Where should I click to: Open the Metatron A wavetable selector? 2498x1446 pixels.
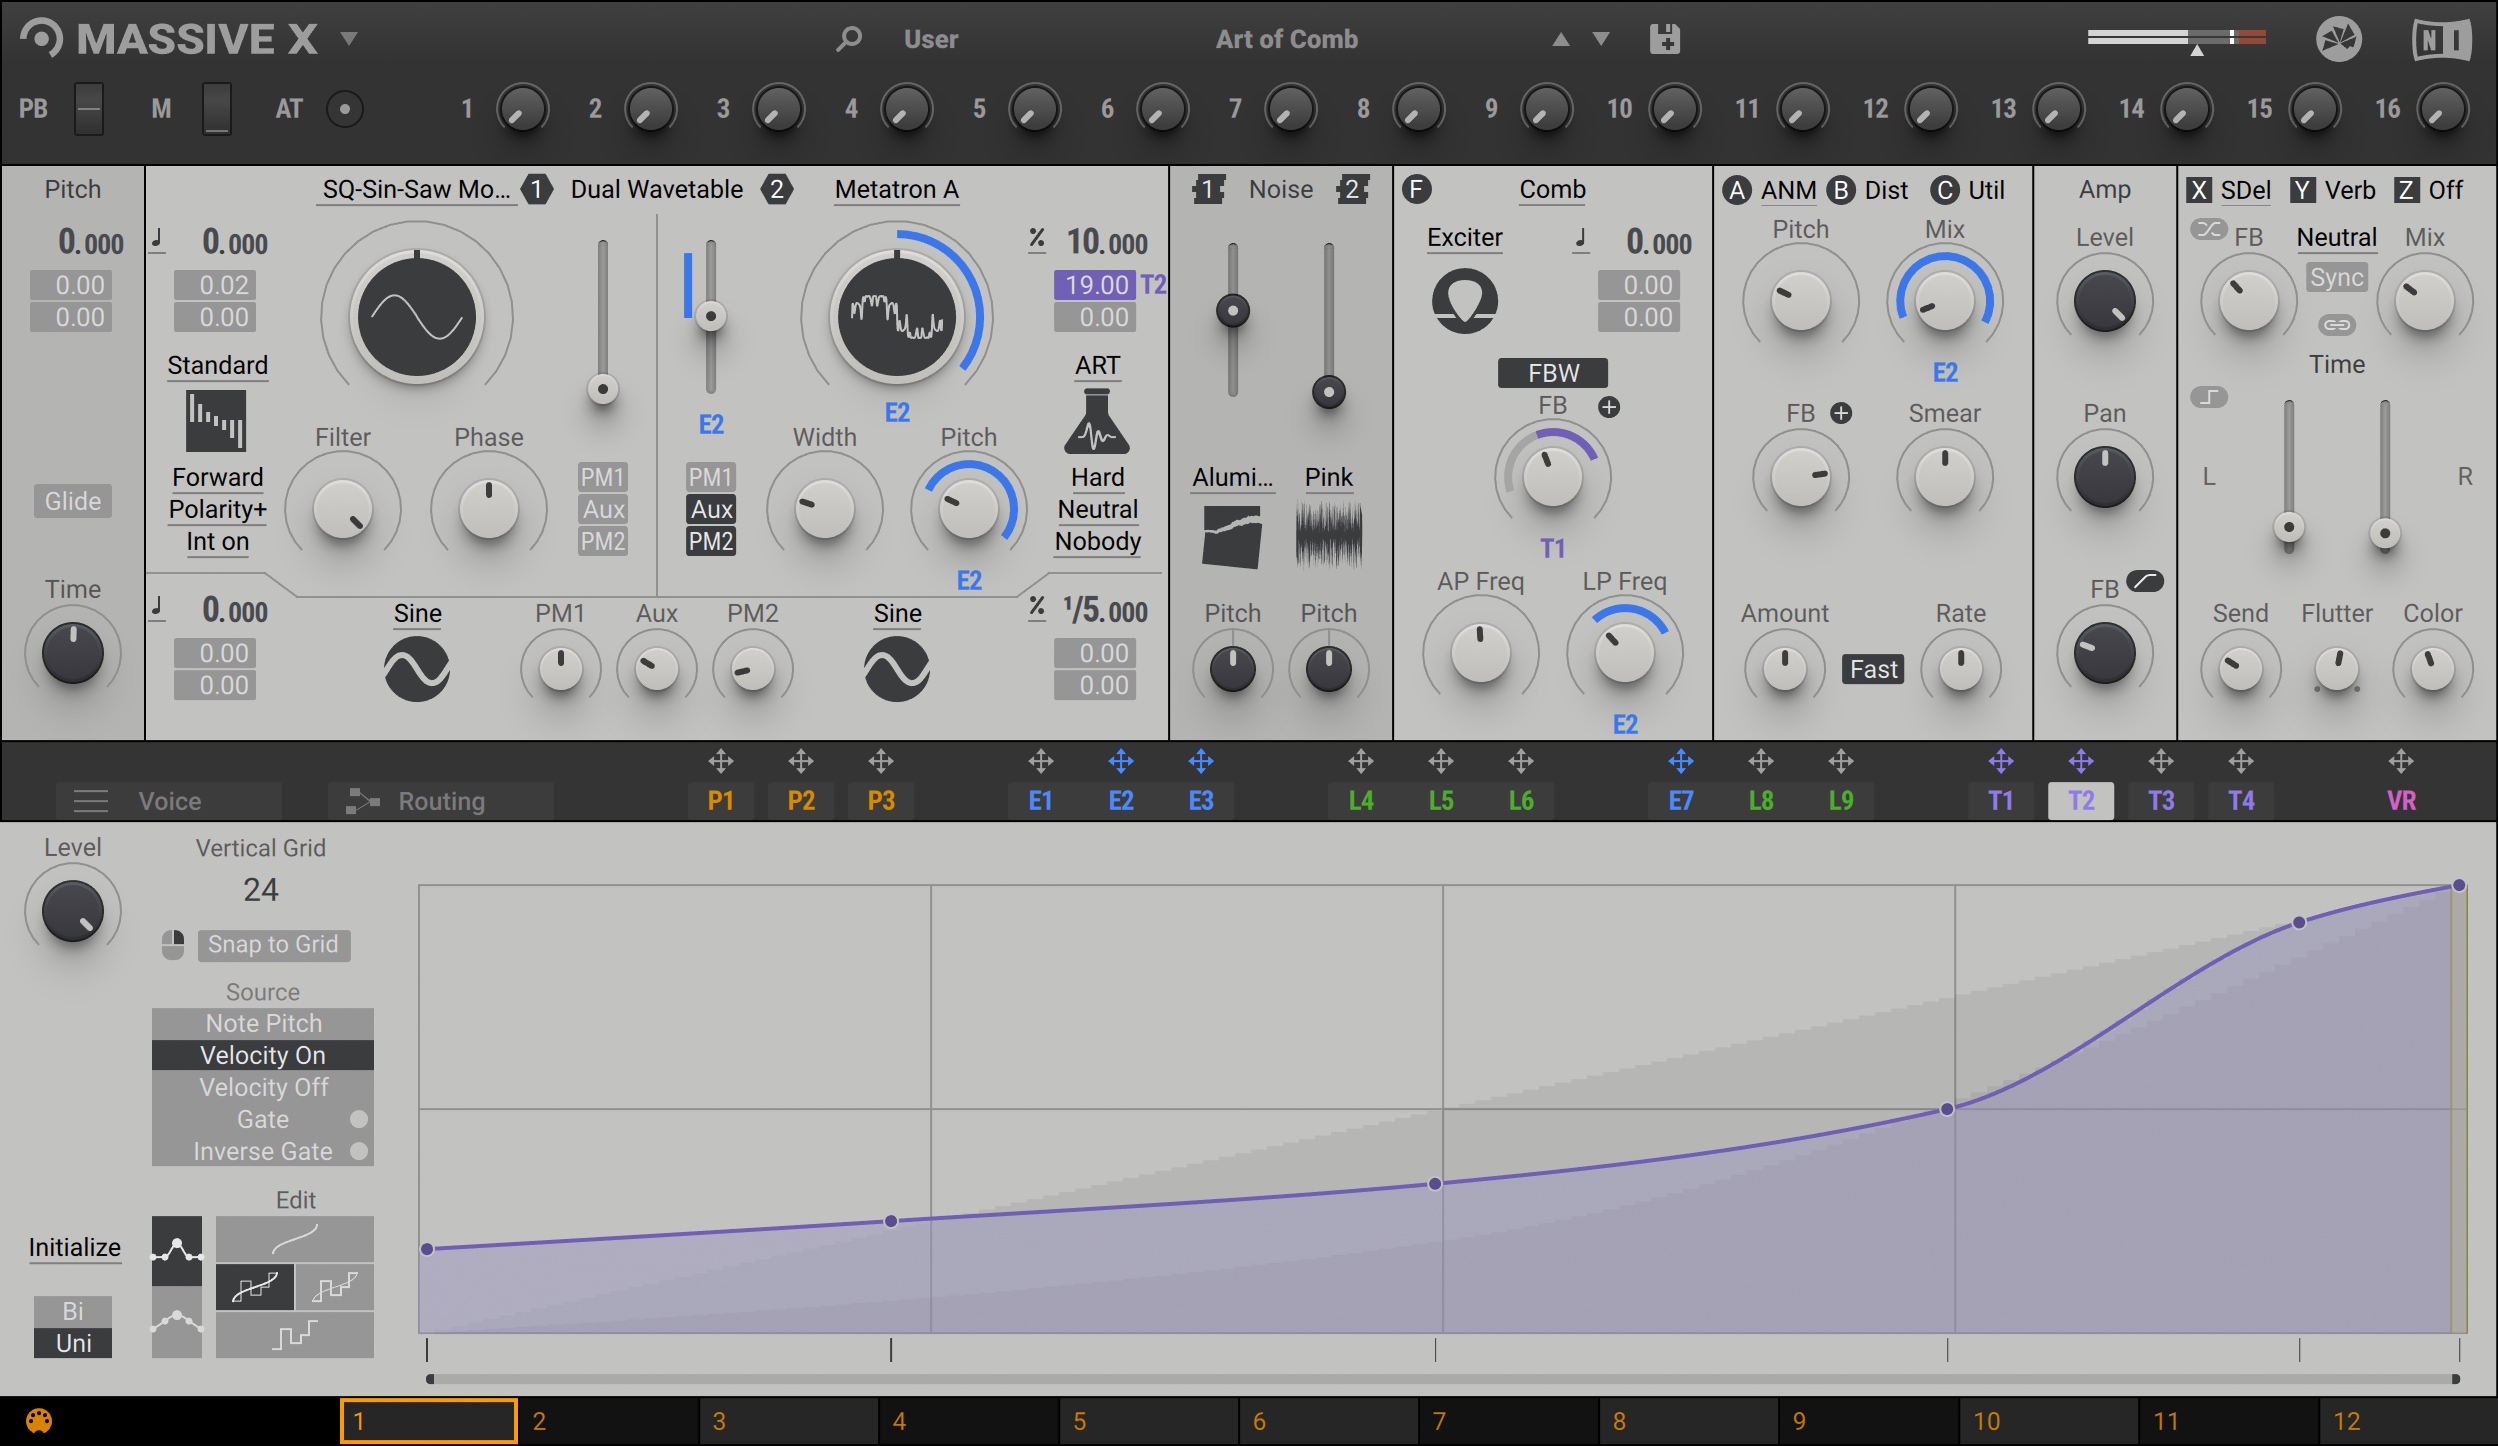(x=897, y=189)
